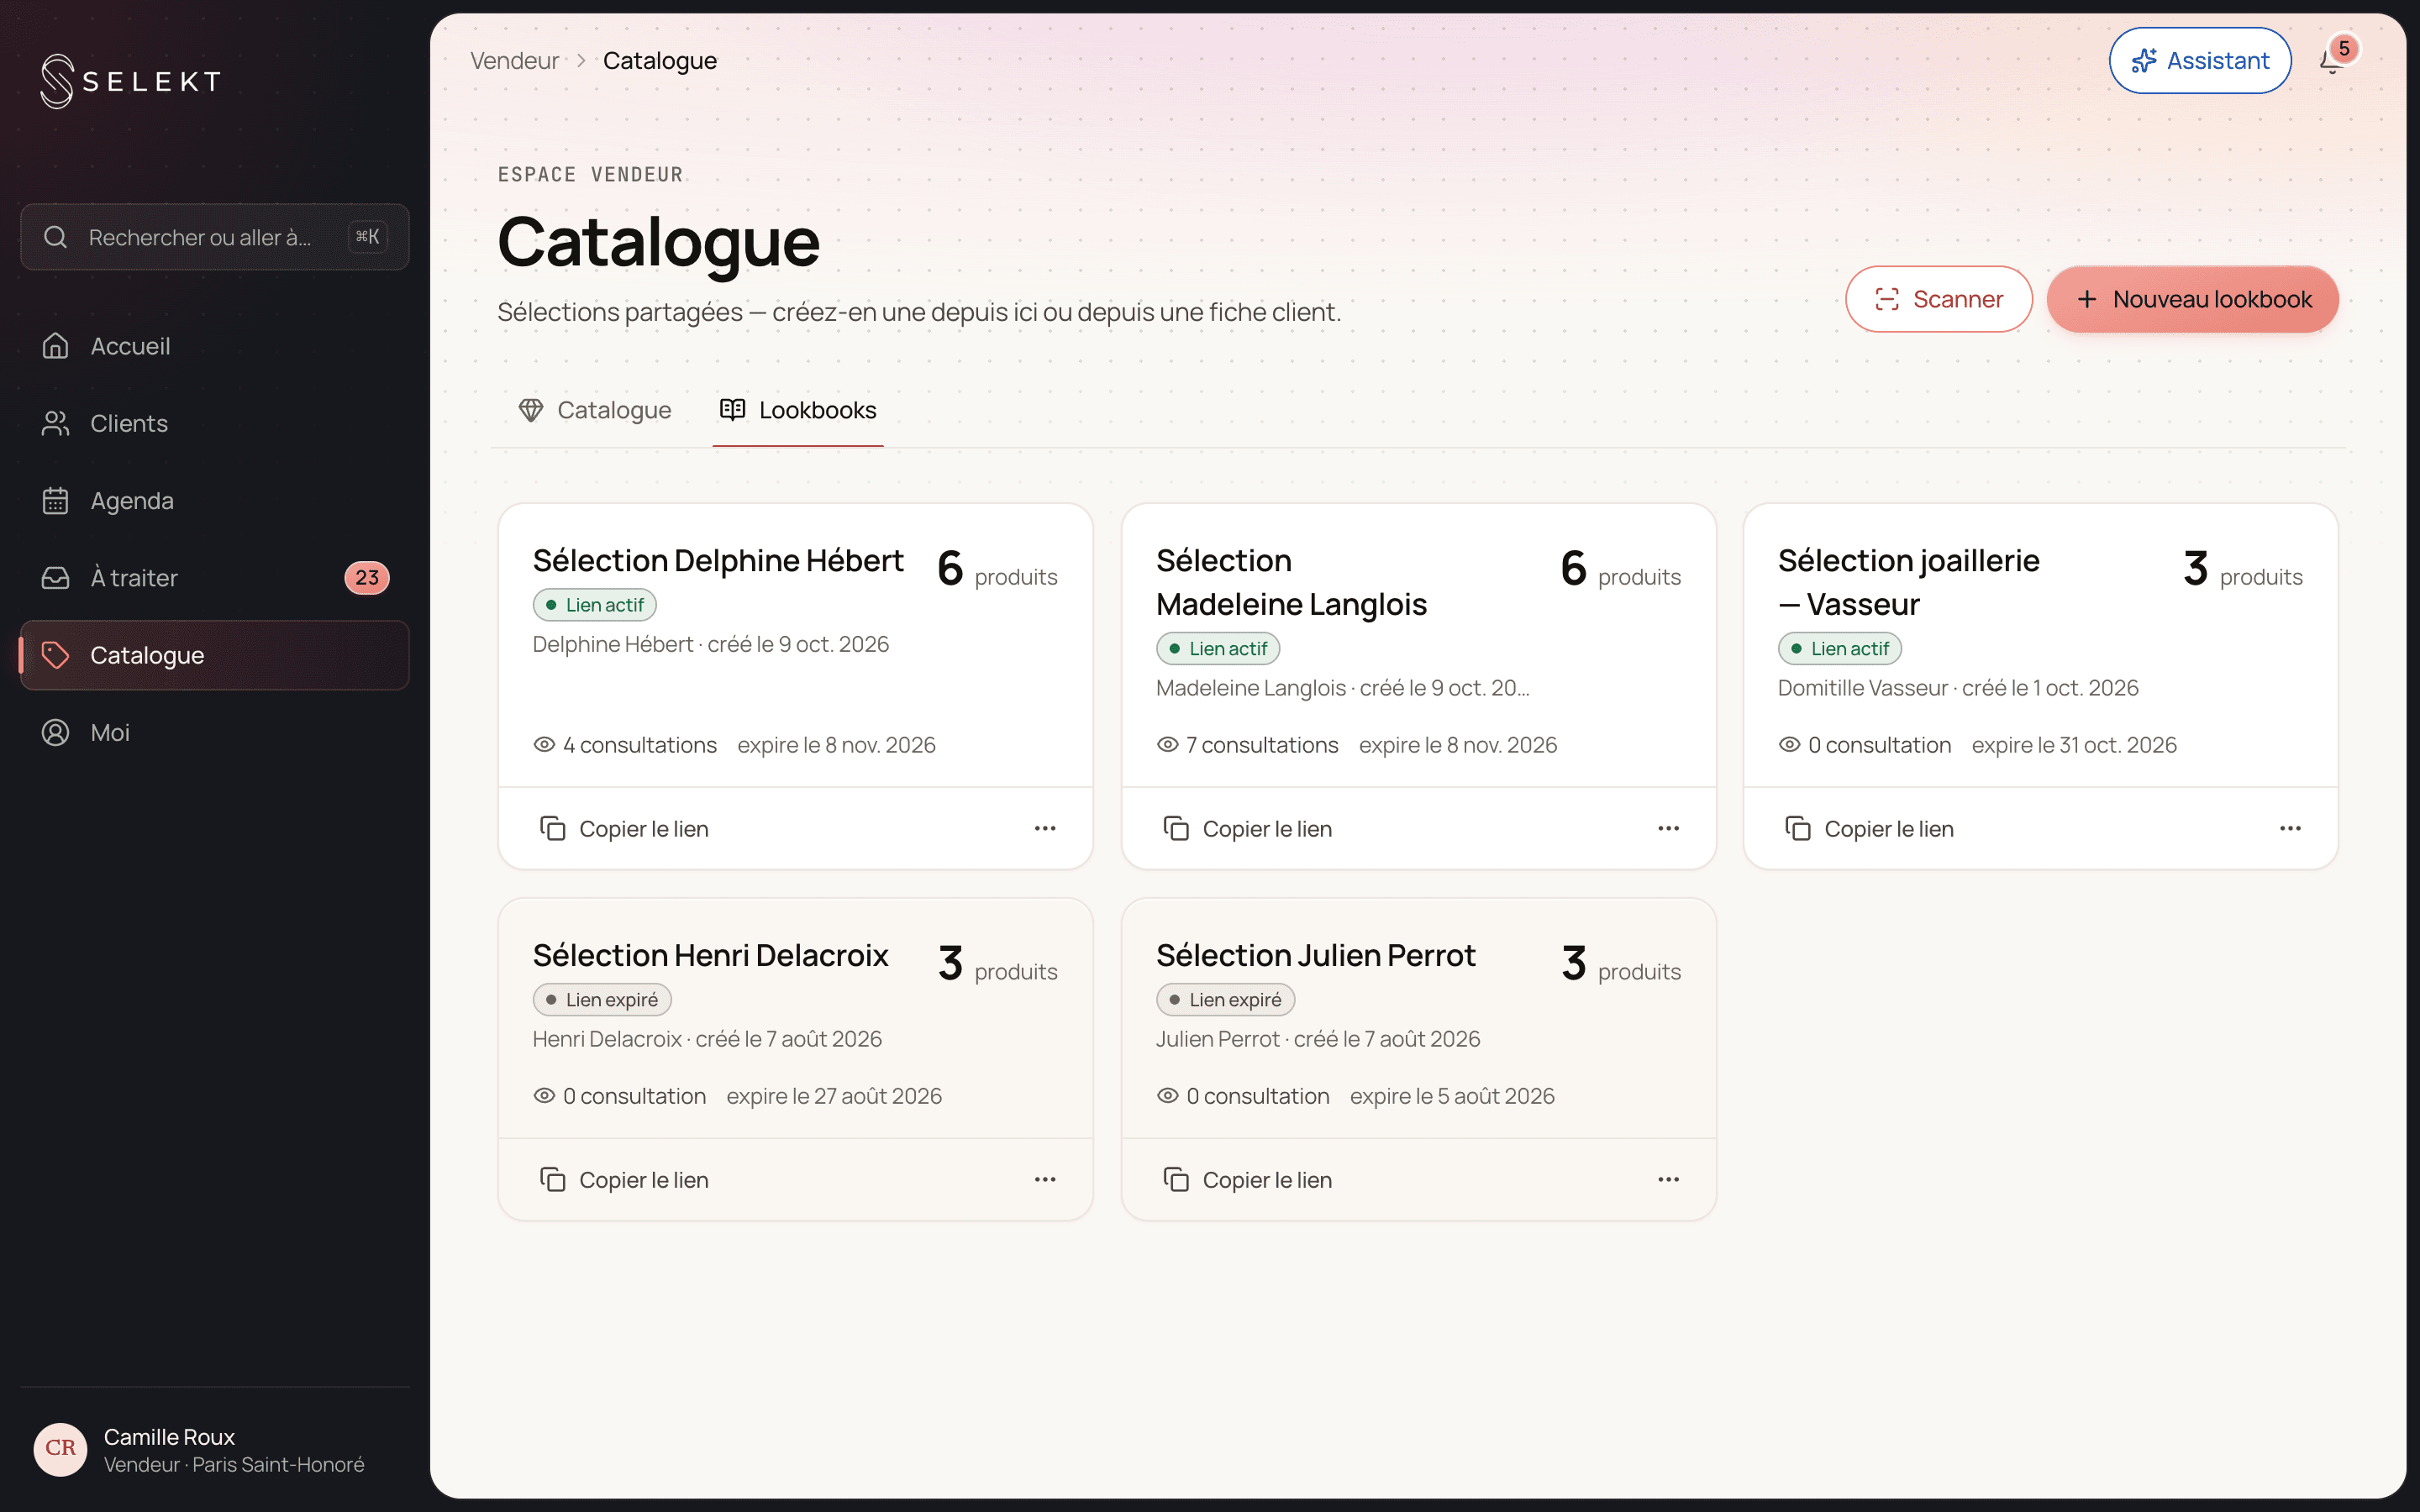Click the Scanner button
This screenshot has width=2420, height=1512.
point(1938,299)
